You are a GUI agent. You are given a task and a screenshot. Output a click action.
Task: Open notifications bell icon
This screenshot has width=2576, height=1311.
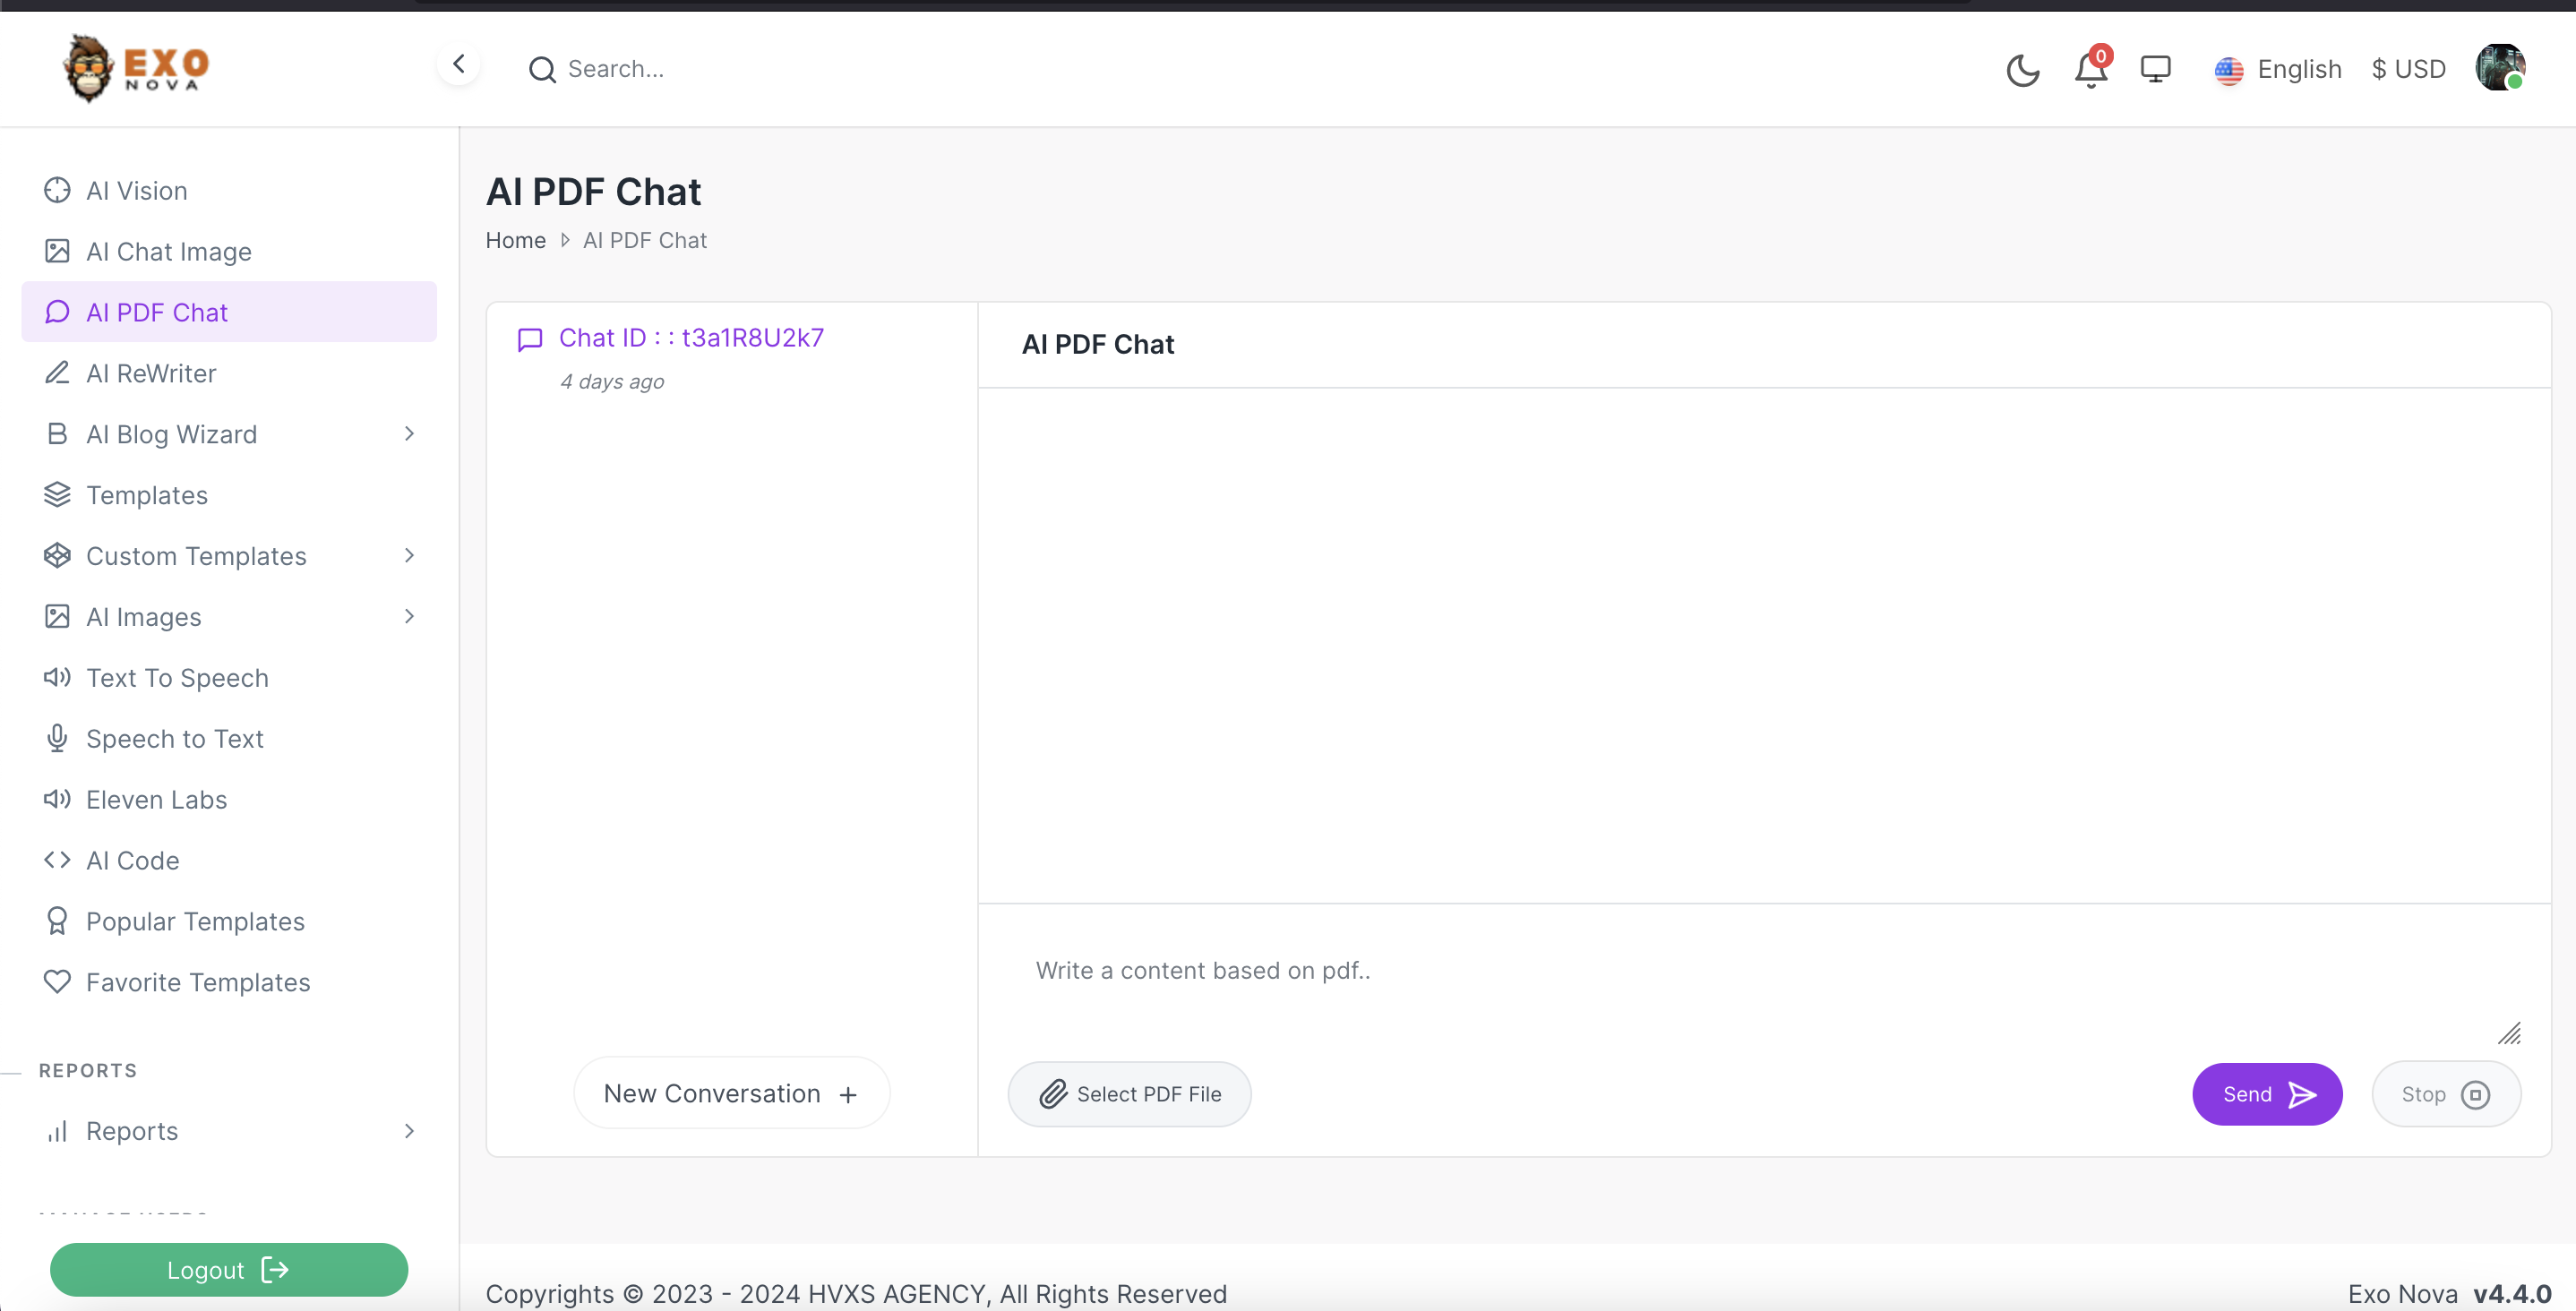click(x=2090, y=70)
